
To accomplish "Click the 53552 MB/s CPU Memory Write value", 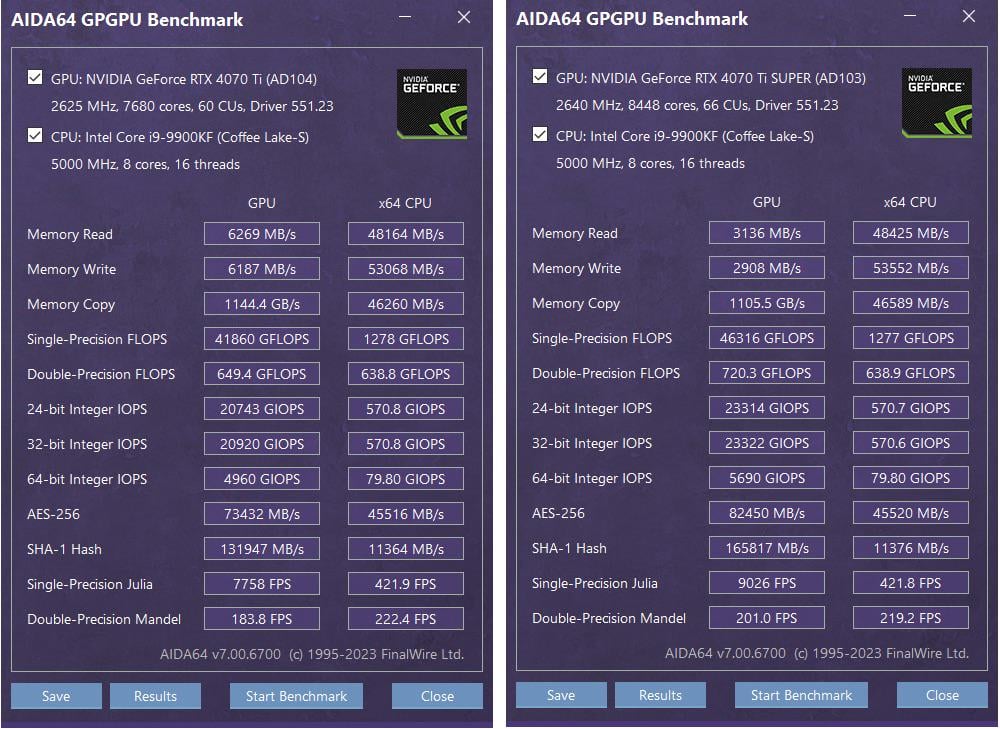I will click(x=911, y=267).
